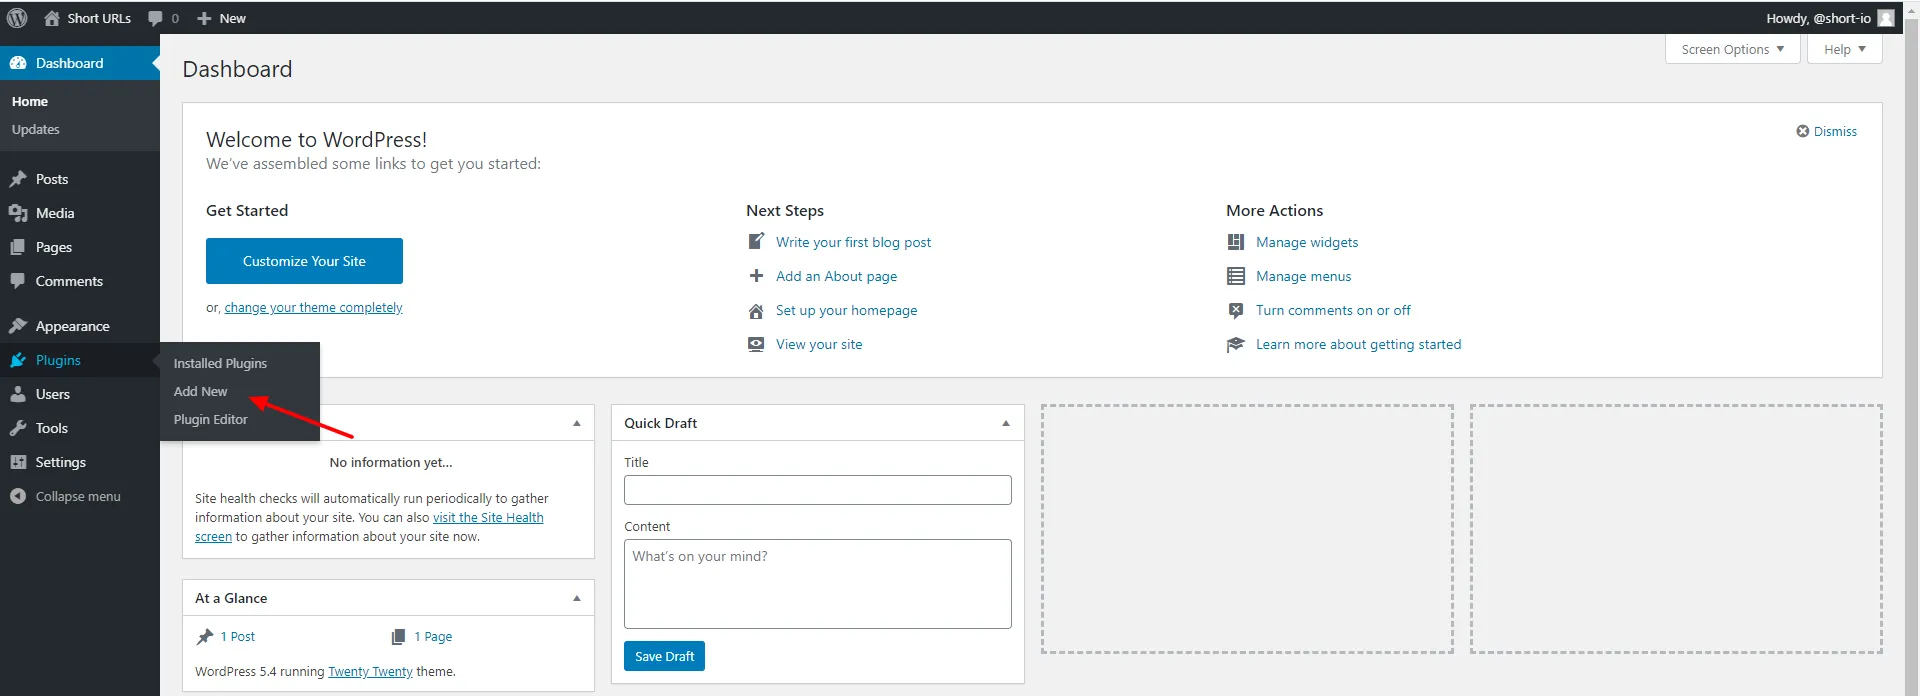1920x696 pixels.
Task: Click Howdy, @short-io account text
Action: click(1818, 18)
